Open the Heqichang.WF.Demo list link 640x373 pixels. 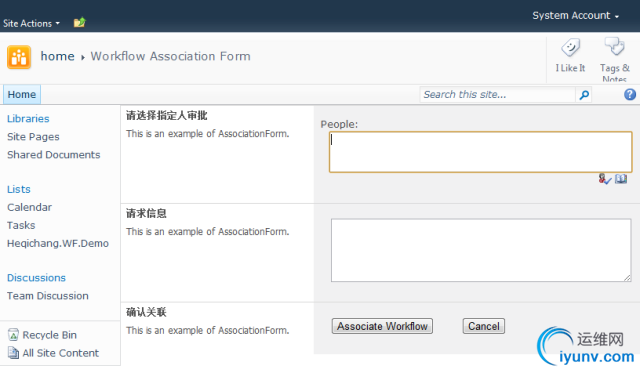pyautogui.click(x=58, y=243)
